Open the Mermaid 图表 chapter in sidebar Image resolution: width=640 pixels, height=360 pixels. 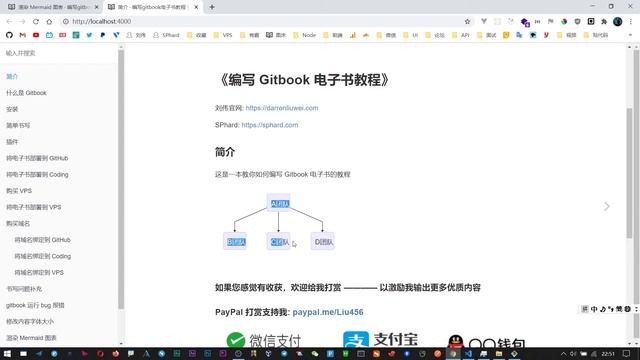[31, 338]
